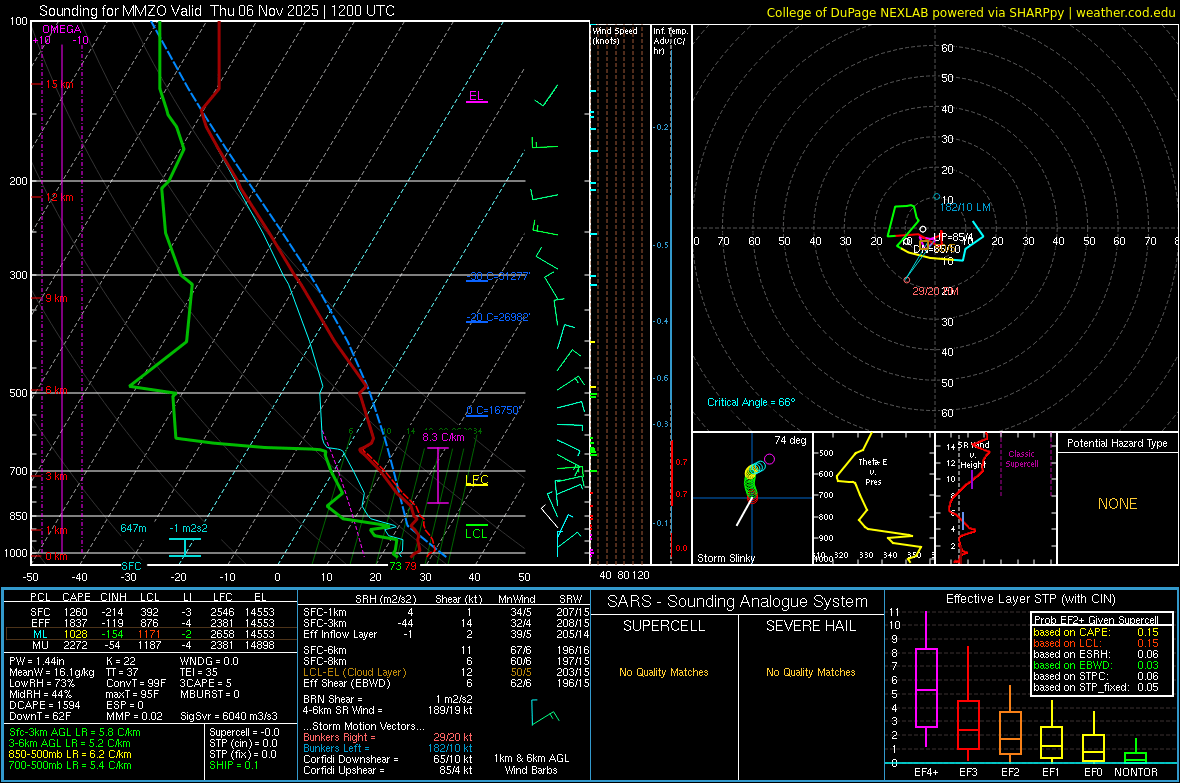
Task: Click 'Critical Angle = 66°' text
Action: (x=751, y=402)
